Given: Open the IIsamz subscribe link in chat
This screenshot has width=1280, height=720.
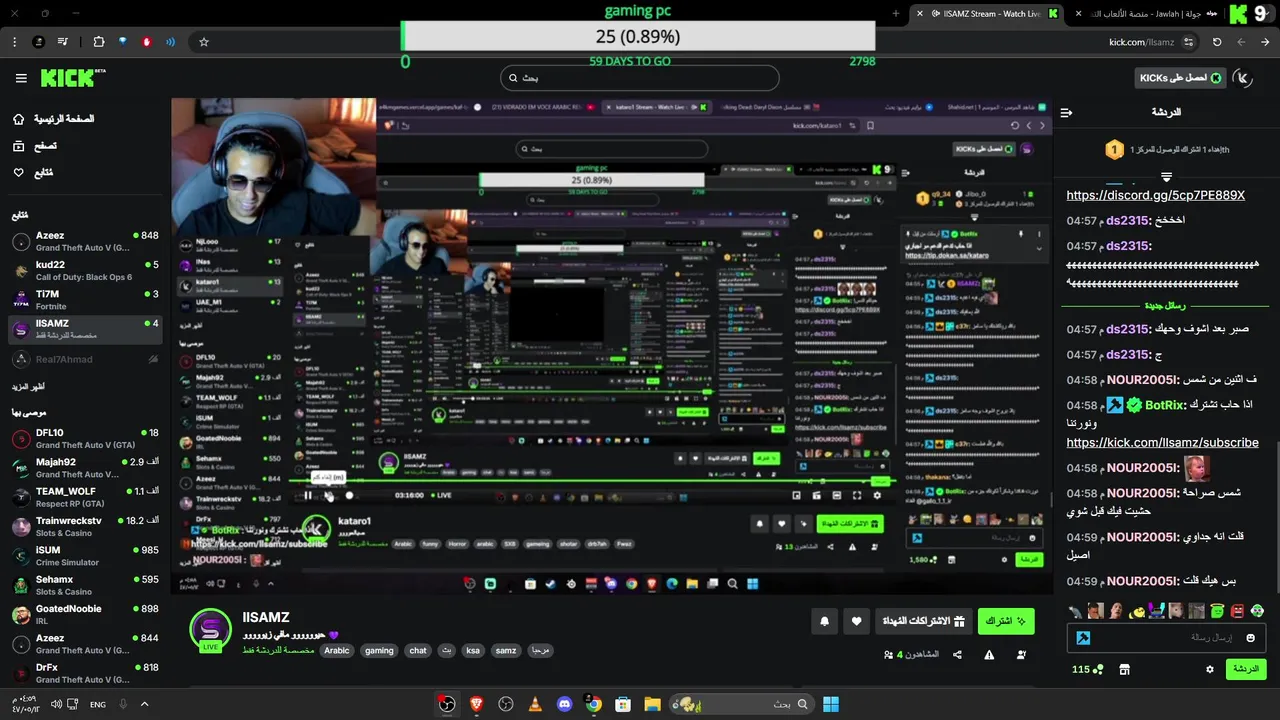Looking at the screenshot, I should click(x=1162, y=443).
